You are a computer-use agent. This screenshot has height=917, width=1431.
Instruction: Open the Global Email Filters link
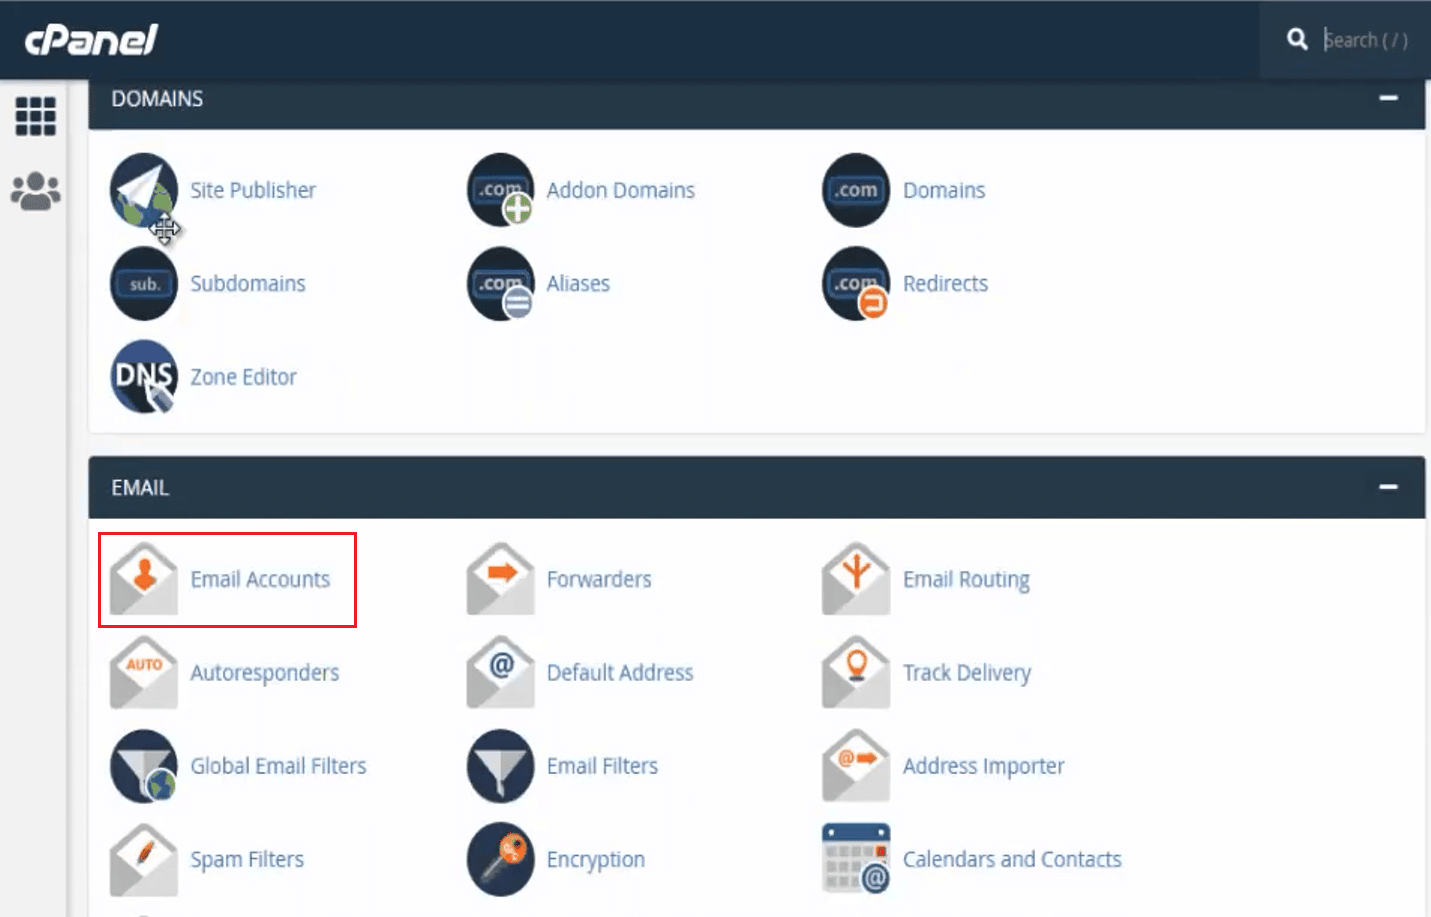pos(278,766)
